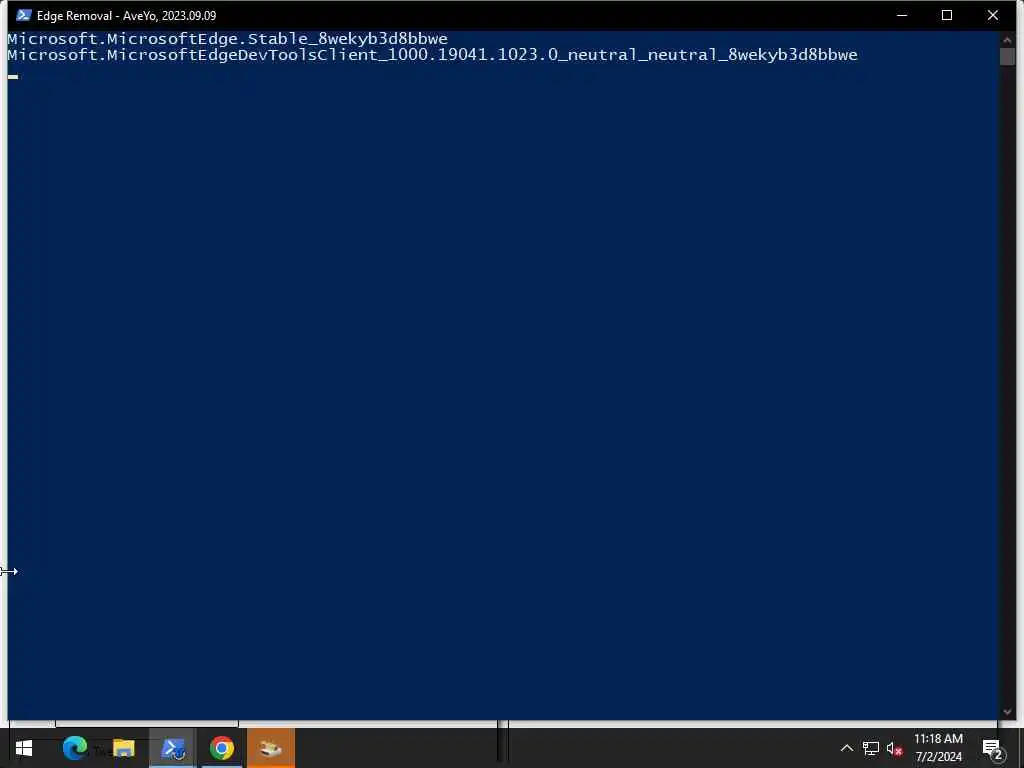
Task: Open the Windows Start menu
Action: [24, 748]
